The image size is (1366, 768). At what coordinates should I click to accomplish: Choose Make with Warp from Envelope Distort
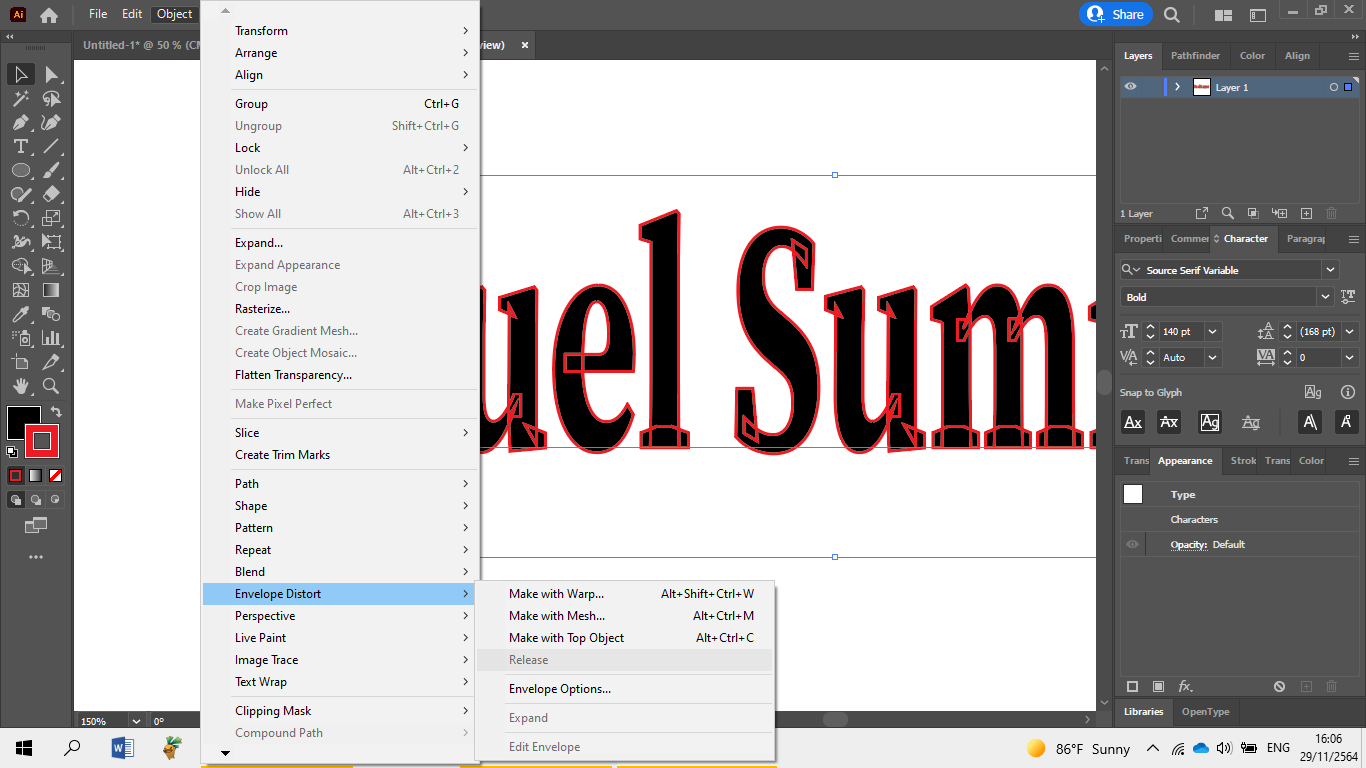coord(555,593)
